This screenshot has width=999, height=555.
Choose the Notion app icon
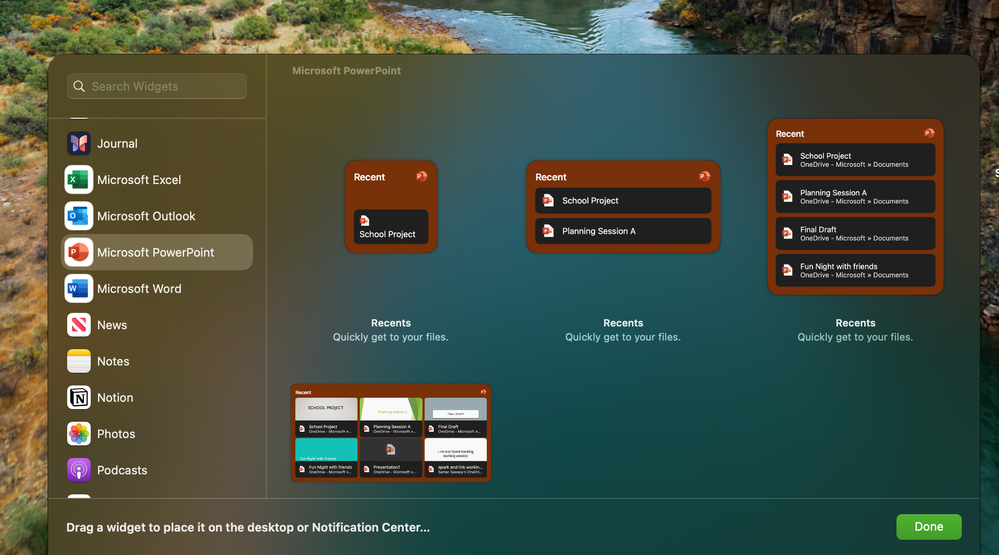[x=79, y=398]
